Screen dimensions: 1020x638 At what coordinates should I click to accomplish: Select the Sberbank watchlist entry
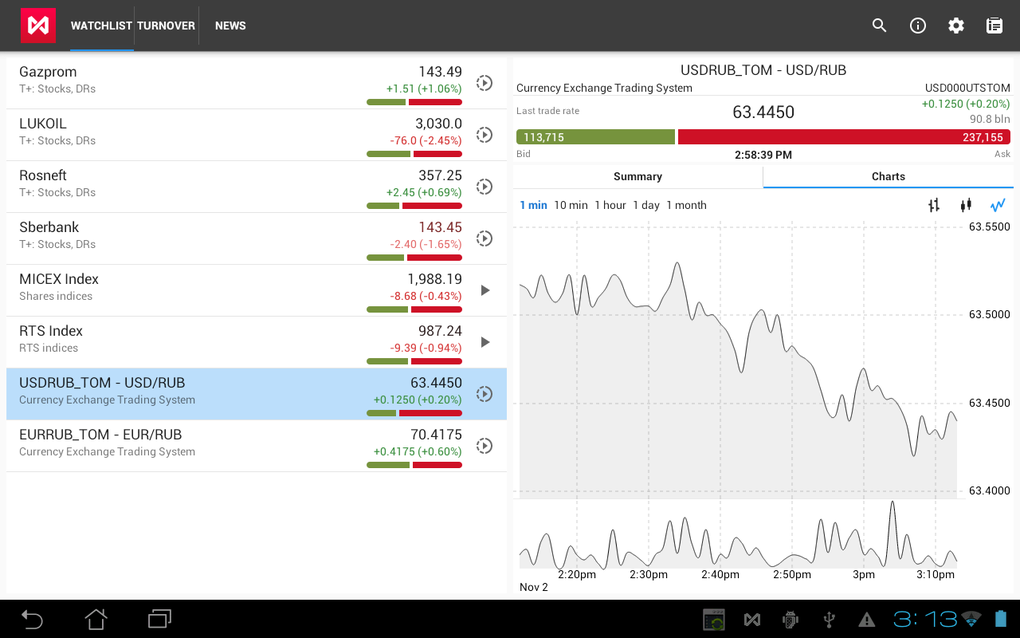[256, 239]
